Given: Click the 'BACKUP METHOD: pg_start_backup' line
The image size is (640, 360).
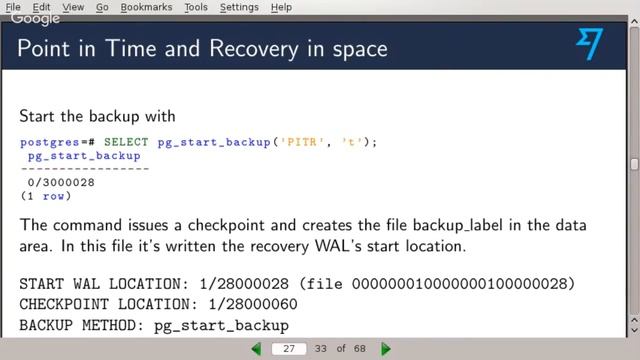Looking at the screenshot, I should 154,326.
